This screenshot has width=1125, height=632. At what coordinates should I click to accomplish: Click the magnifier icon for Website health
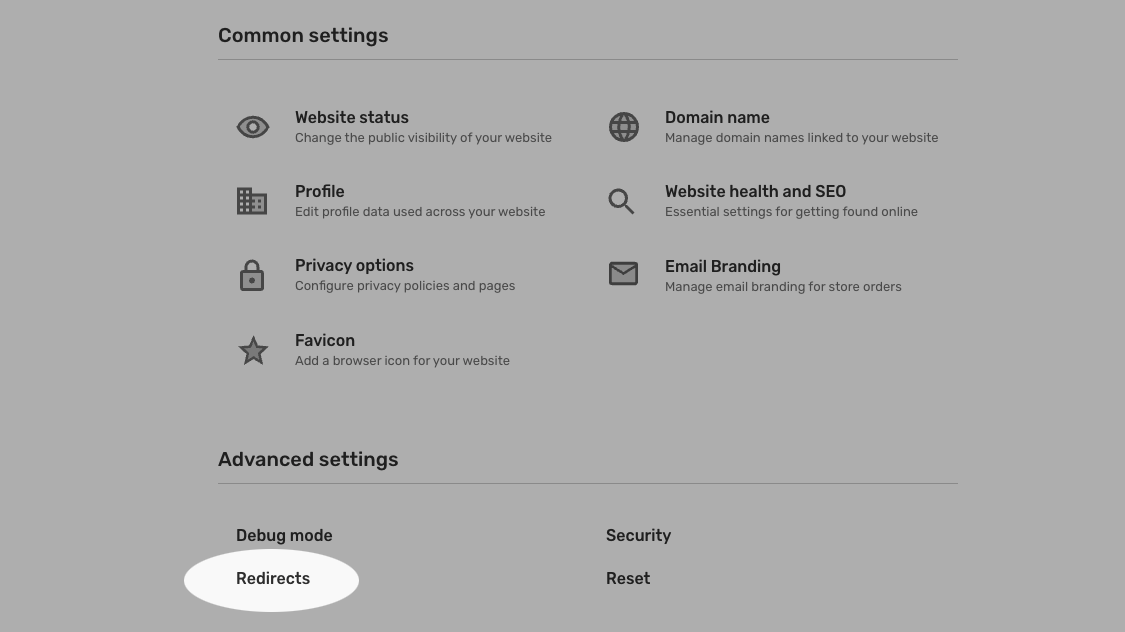pos(621,202)
